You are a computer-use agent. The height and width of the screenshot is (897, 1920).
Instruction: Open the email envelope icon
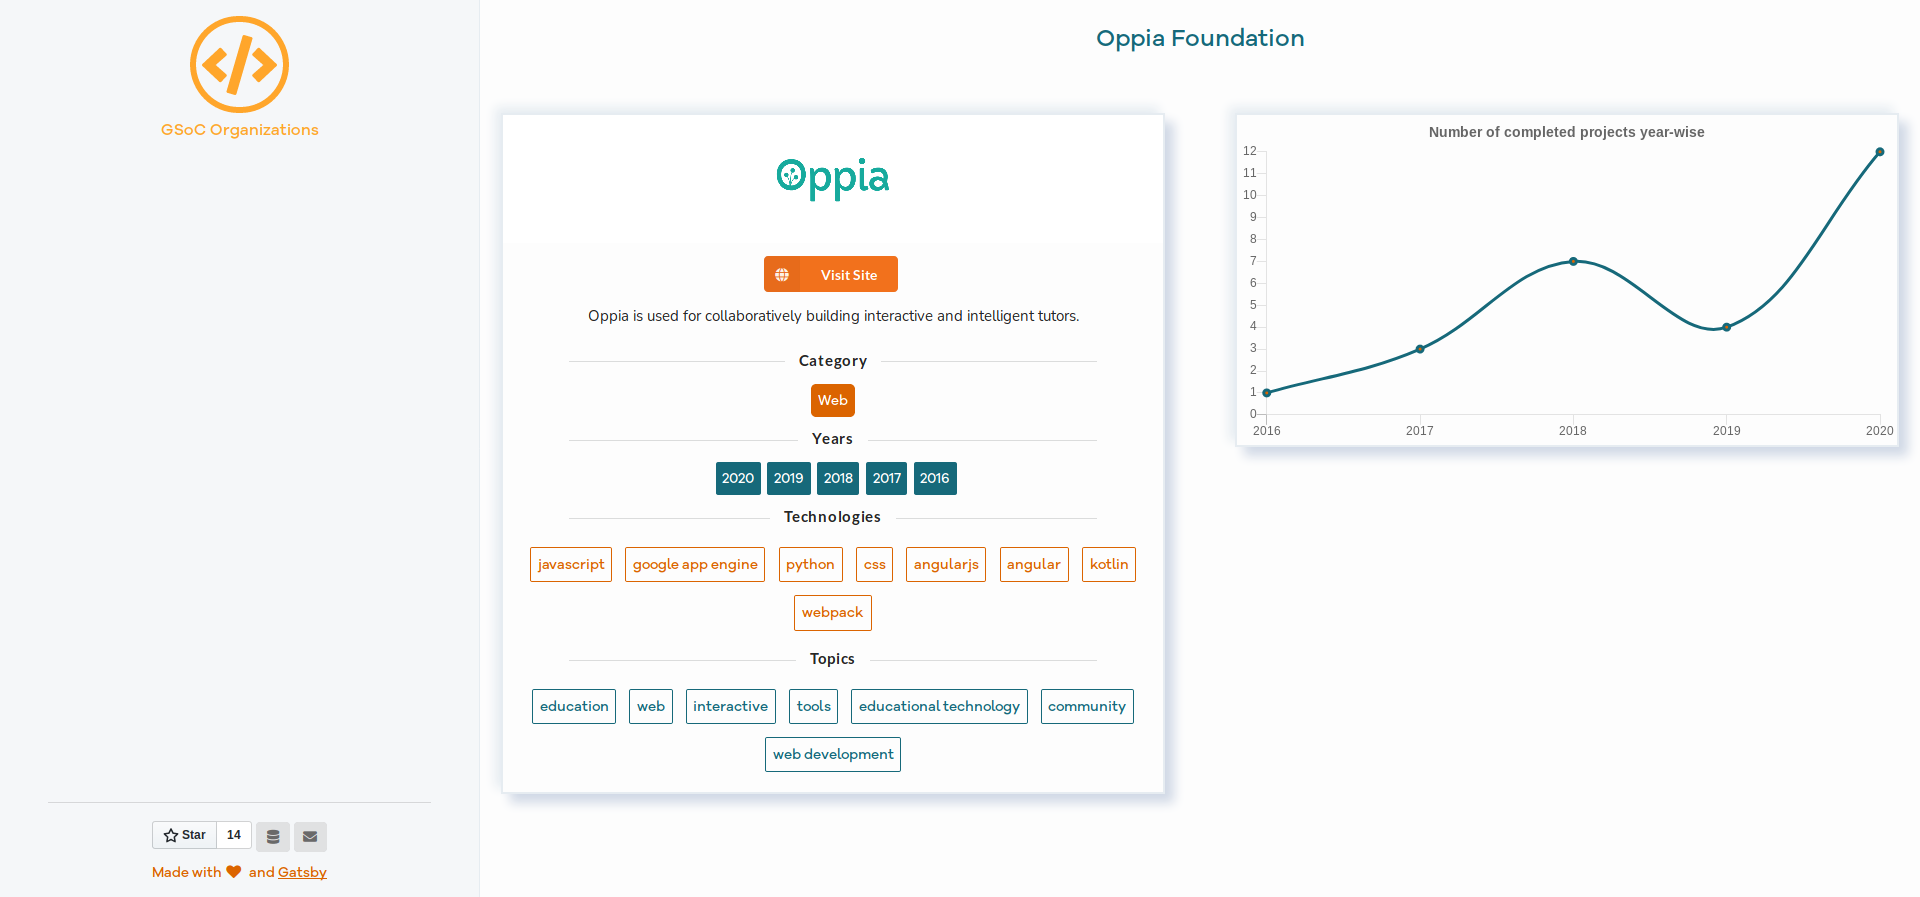(x=310, y=836)
